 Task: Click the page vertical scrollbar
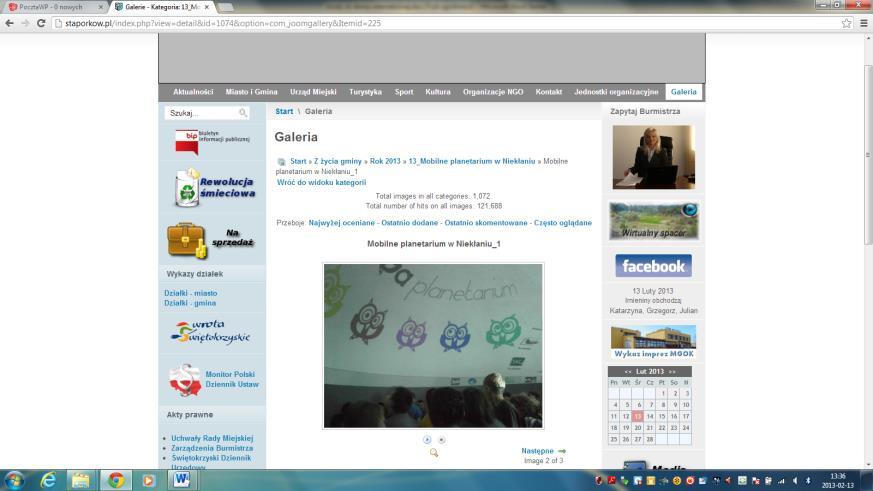pyautogui.click(x=868, y=155)
